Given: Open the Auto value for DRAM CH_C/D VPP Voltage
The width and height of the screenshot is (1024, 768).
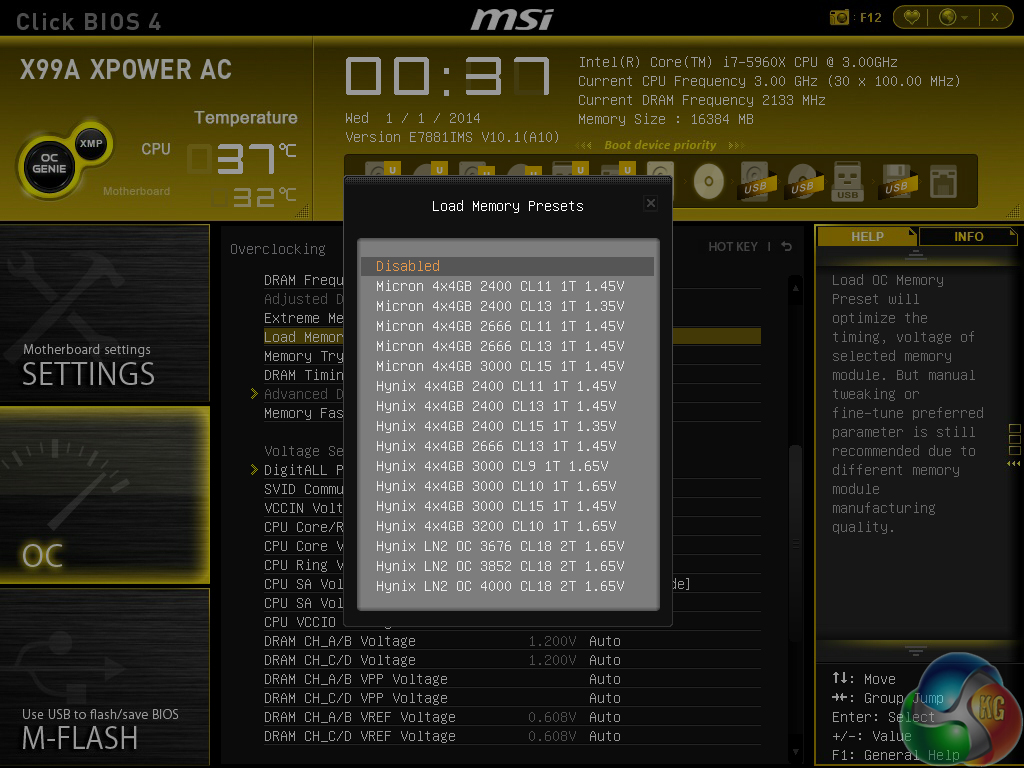Looking at the screenshot, I should [605, 698].
